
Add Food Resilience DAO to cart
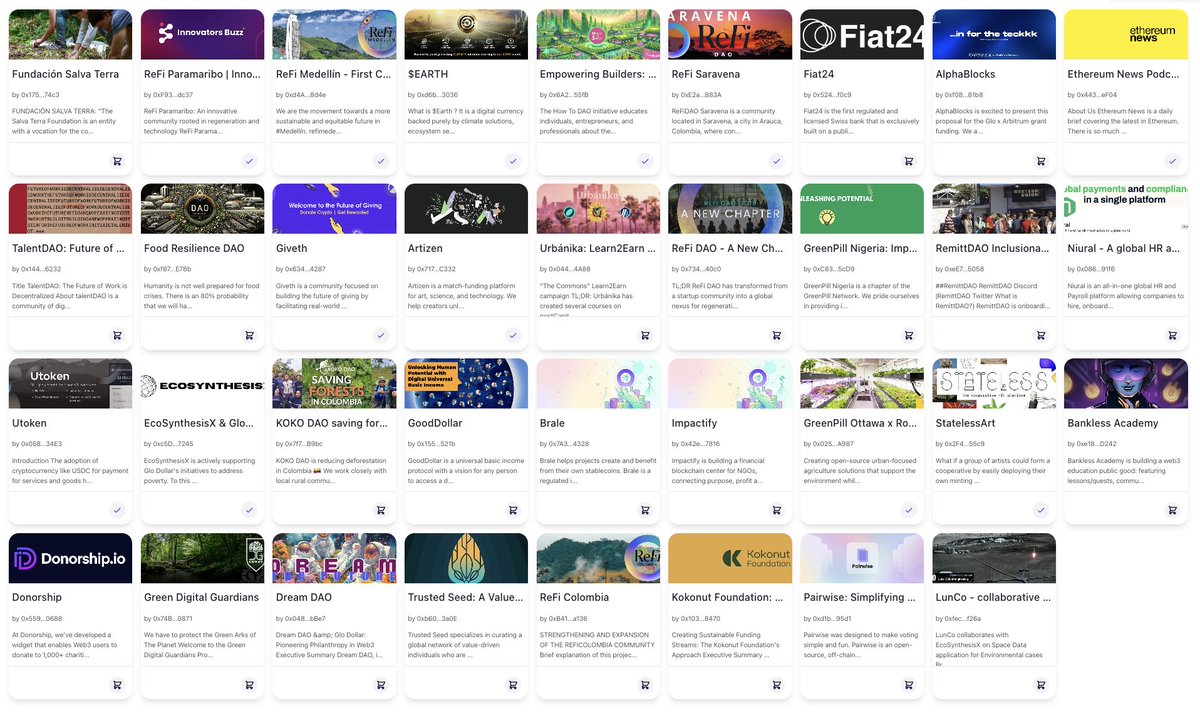[249, 335]
